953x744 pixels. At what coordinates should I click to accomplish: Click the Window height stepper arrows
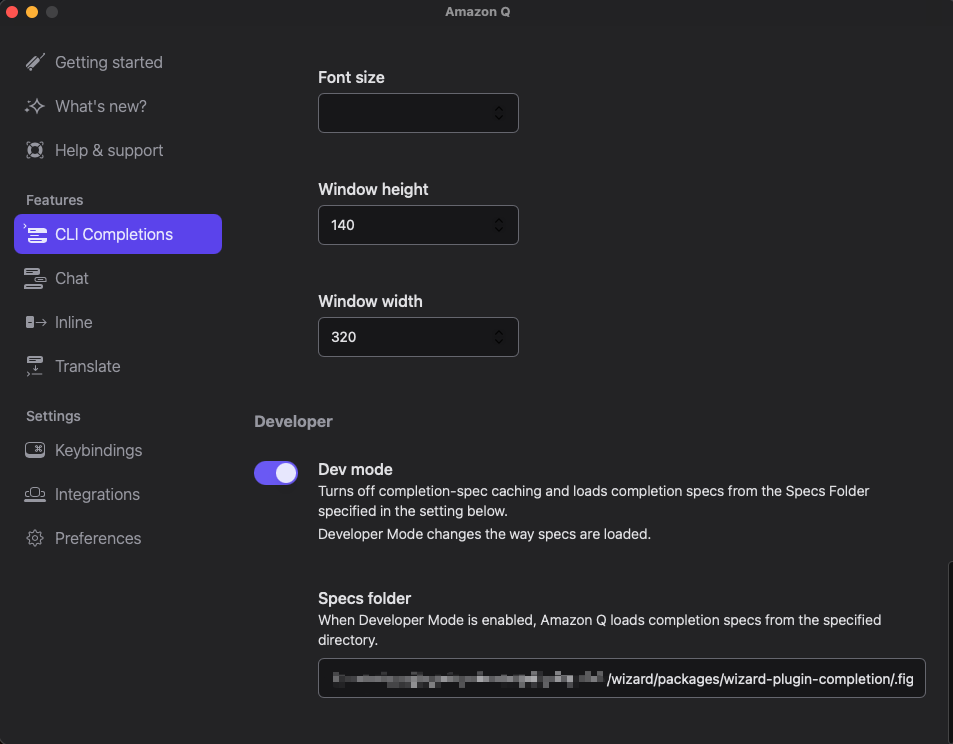498,225
